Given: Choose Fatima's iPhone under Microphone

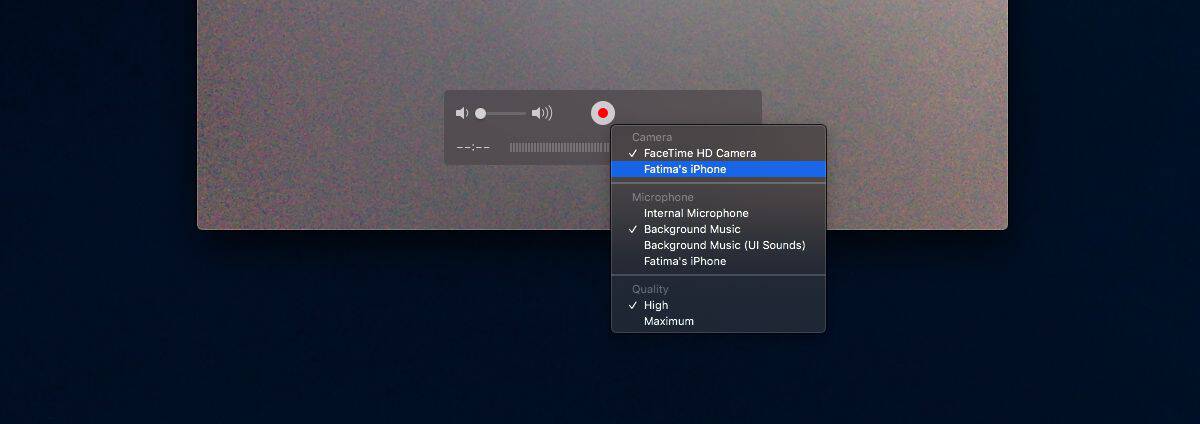Looking at the screenshot, I should [x=719, y=261].
